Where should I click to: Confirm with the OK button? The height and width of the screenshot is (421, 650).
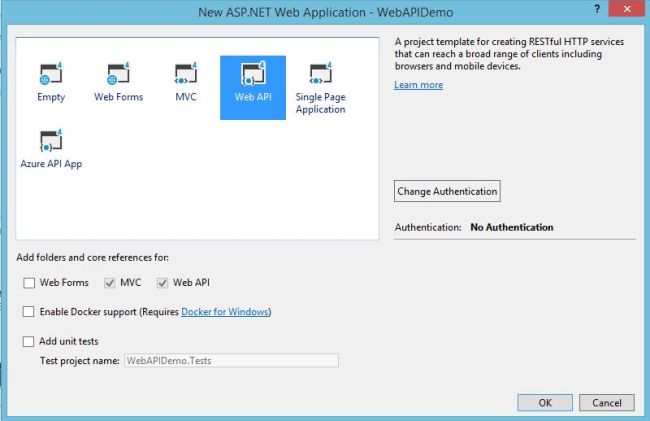pos(545,403)
